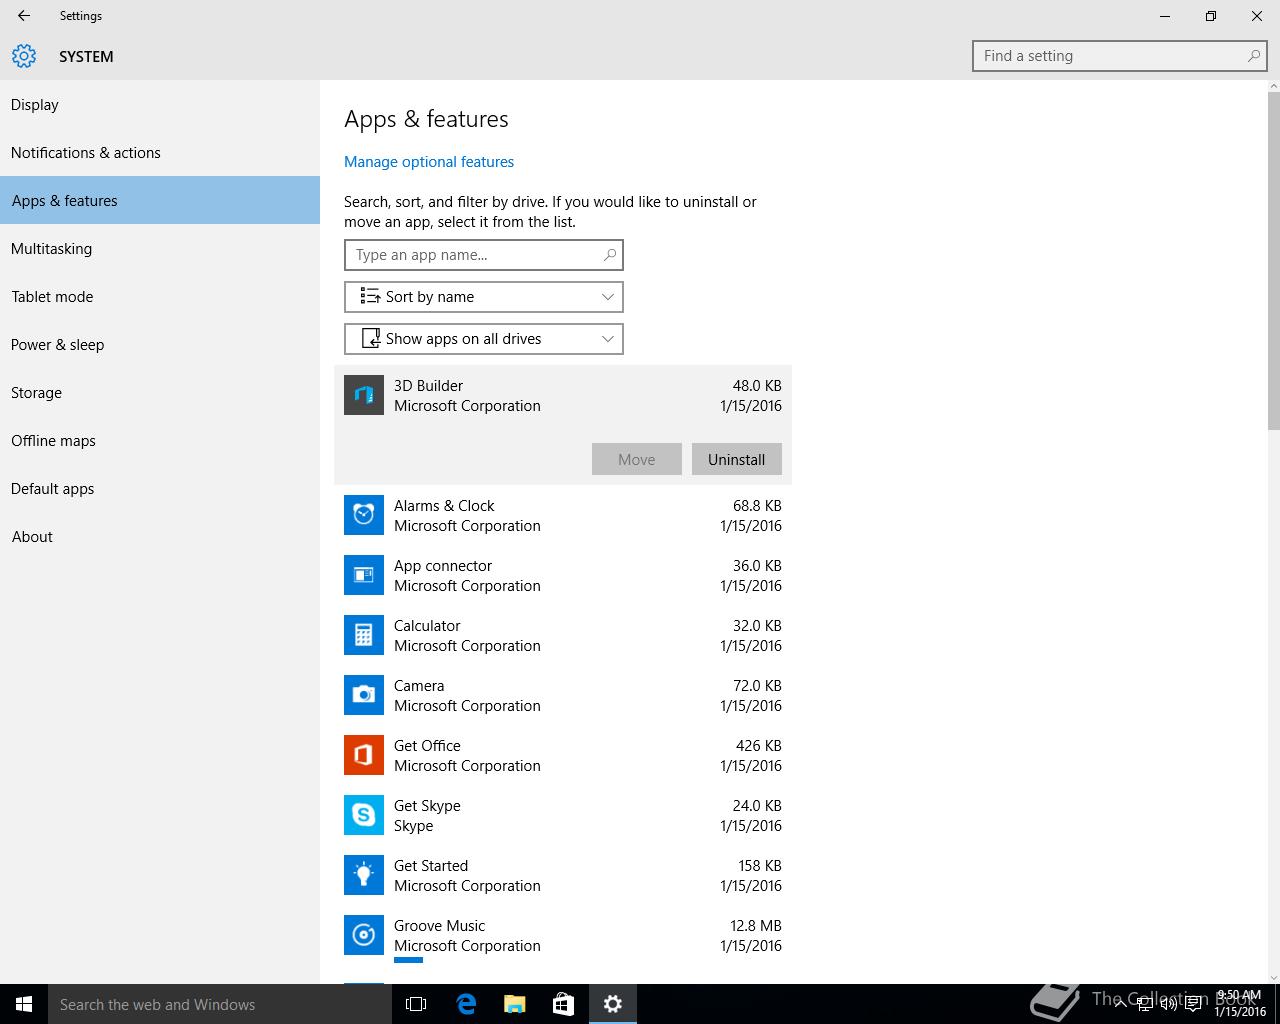Click the Search the web and Windows box
Viewport: 1280px width, 1024px height.
(x=220, y=1004)
